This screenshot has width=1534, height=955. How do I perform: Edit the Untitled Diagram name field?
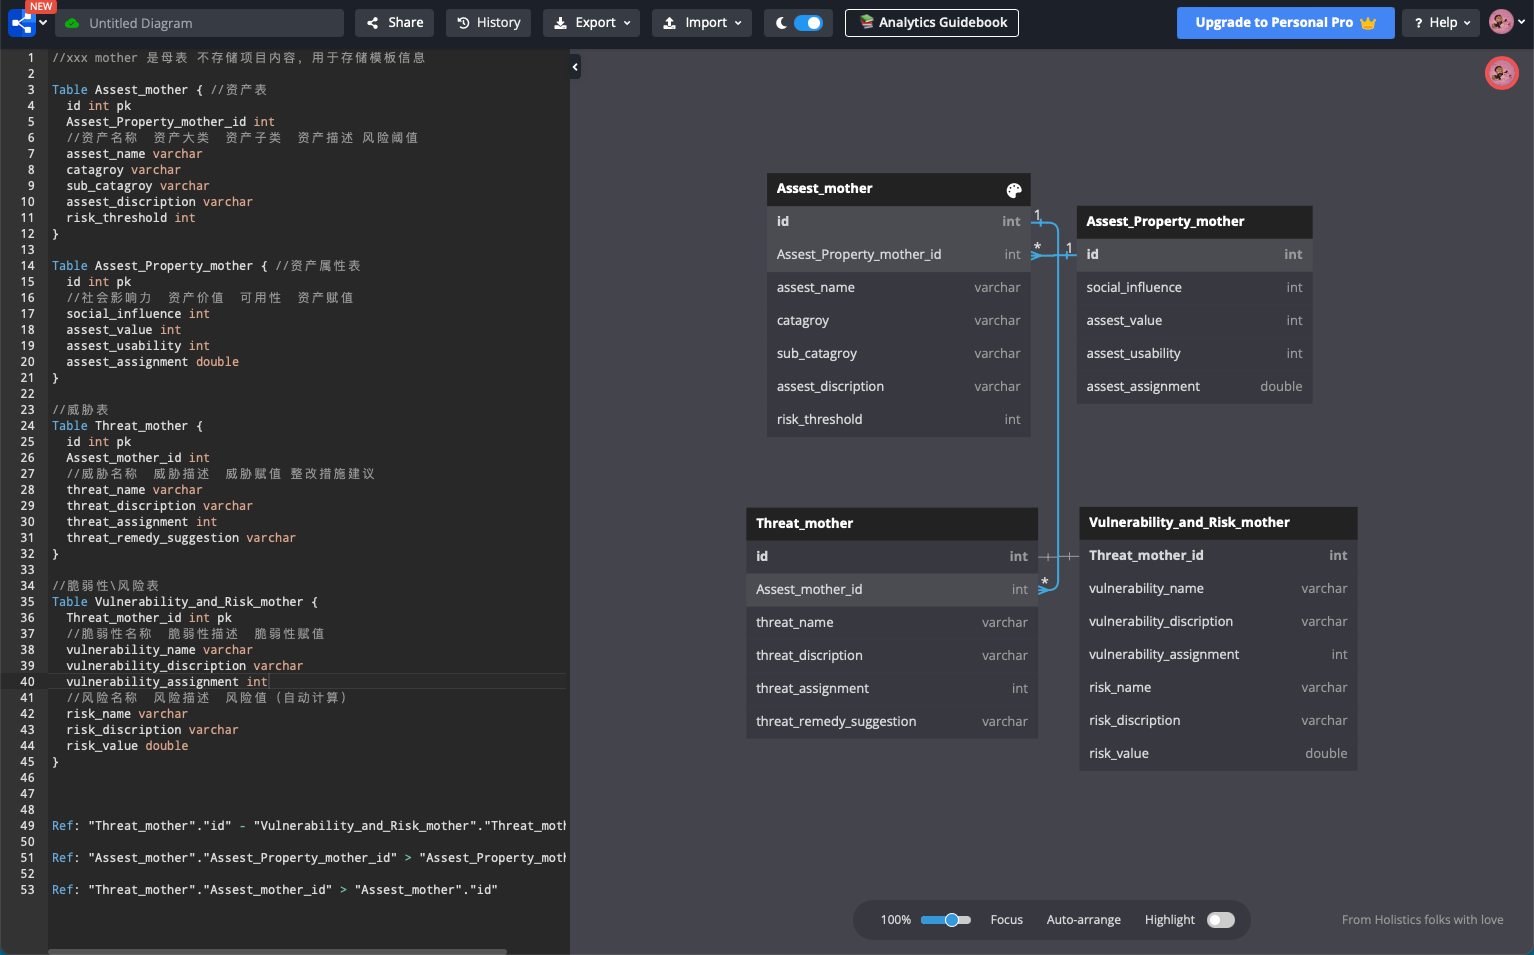(200, 23)
